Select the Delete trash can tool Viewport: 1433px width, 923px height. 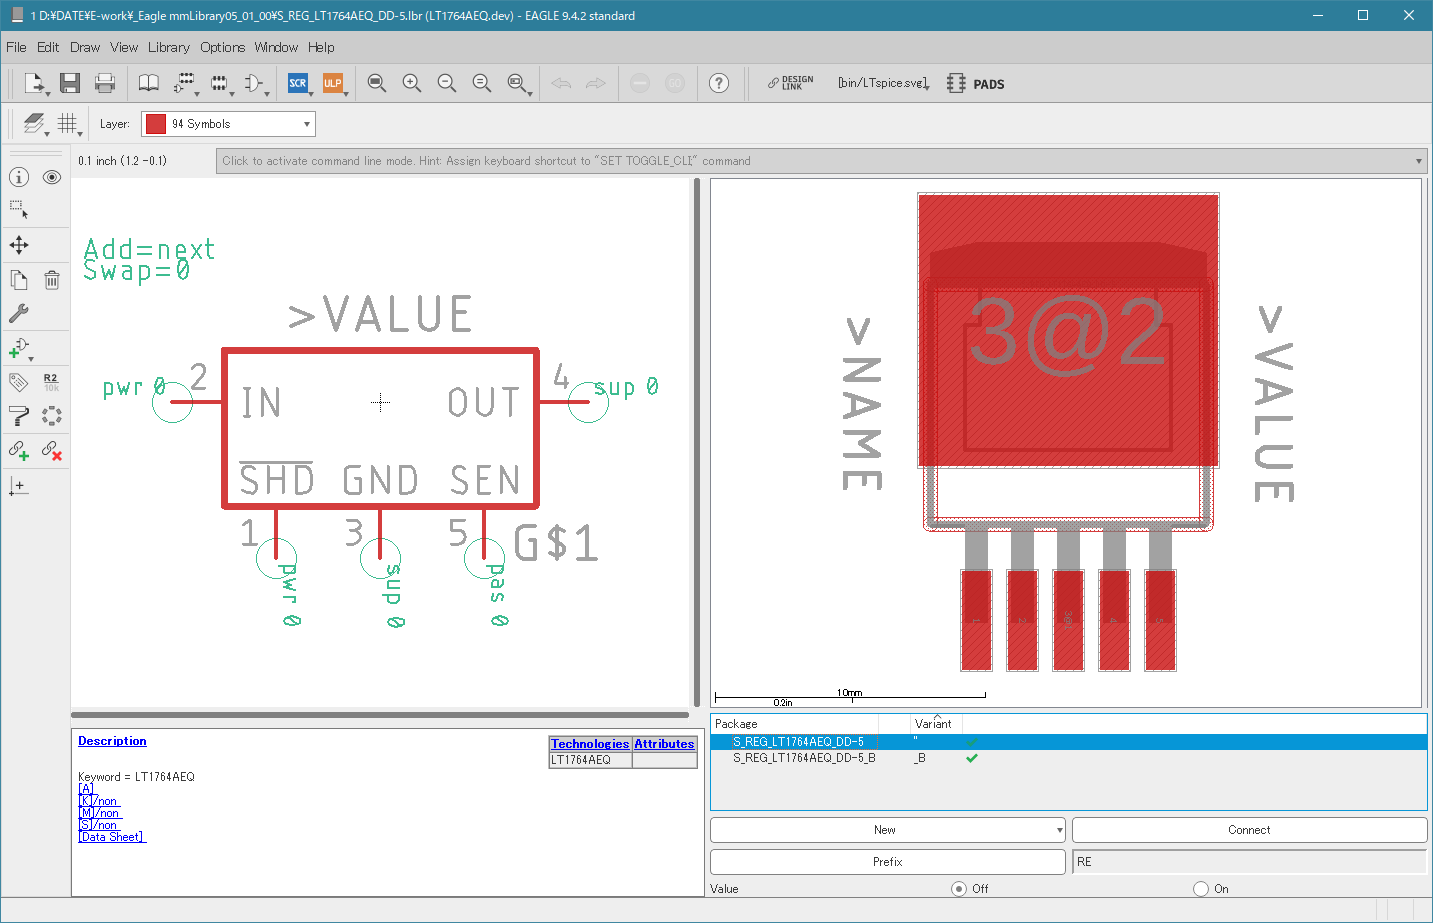click(52, 280)
